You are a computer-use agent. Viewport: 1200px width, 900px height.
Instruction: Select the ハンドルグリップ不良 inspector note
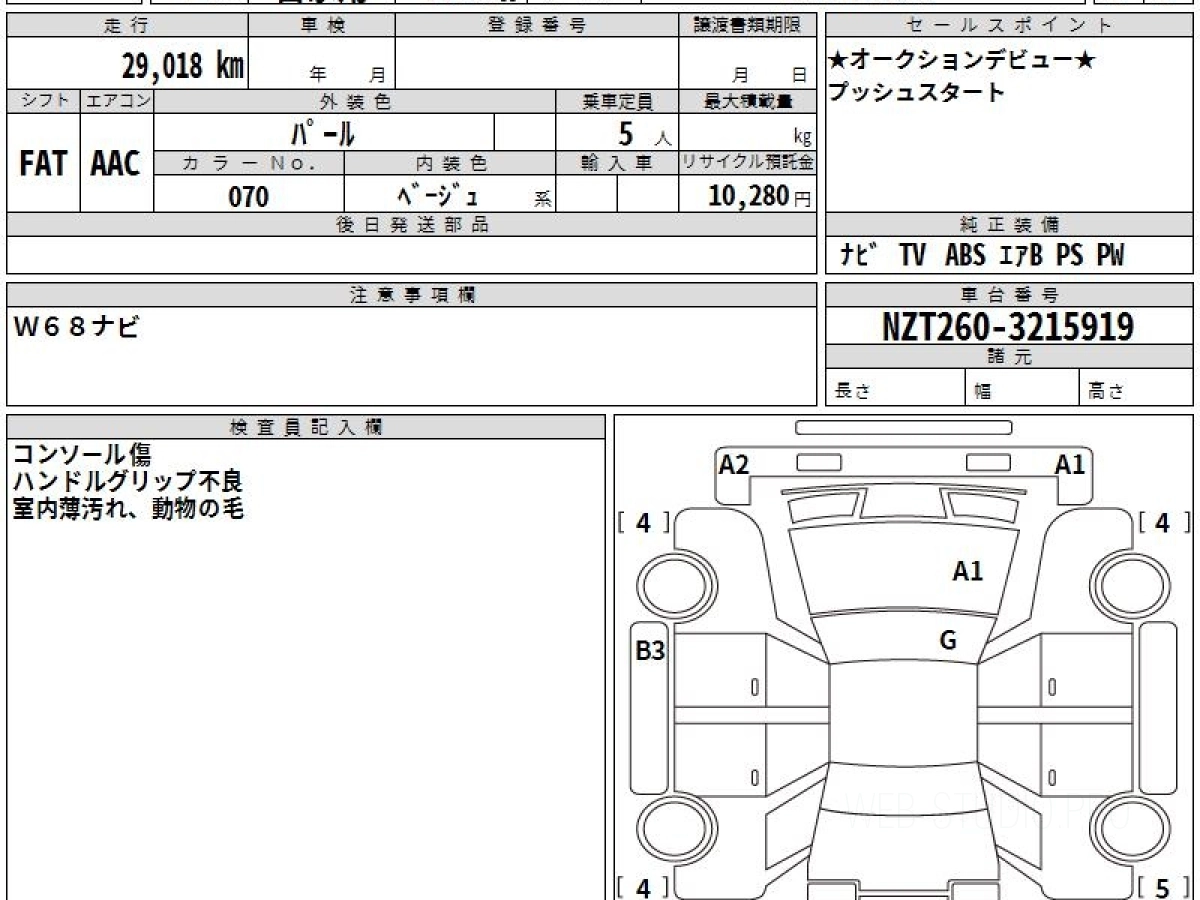point(128,482)
